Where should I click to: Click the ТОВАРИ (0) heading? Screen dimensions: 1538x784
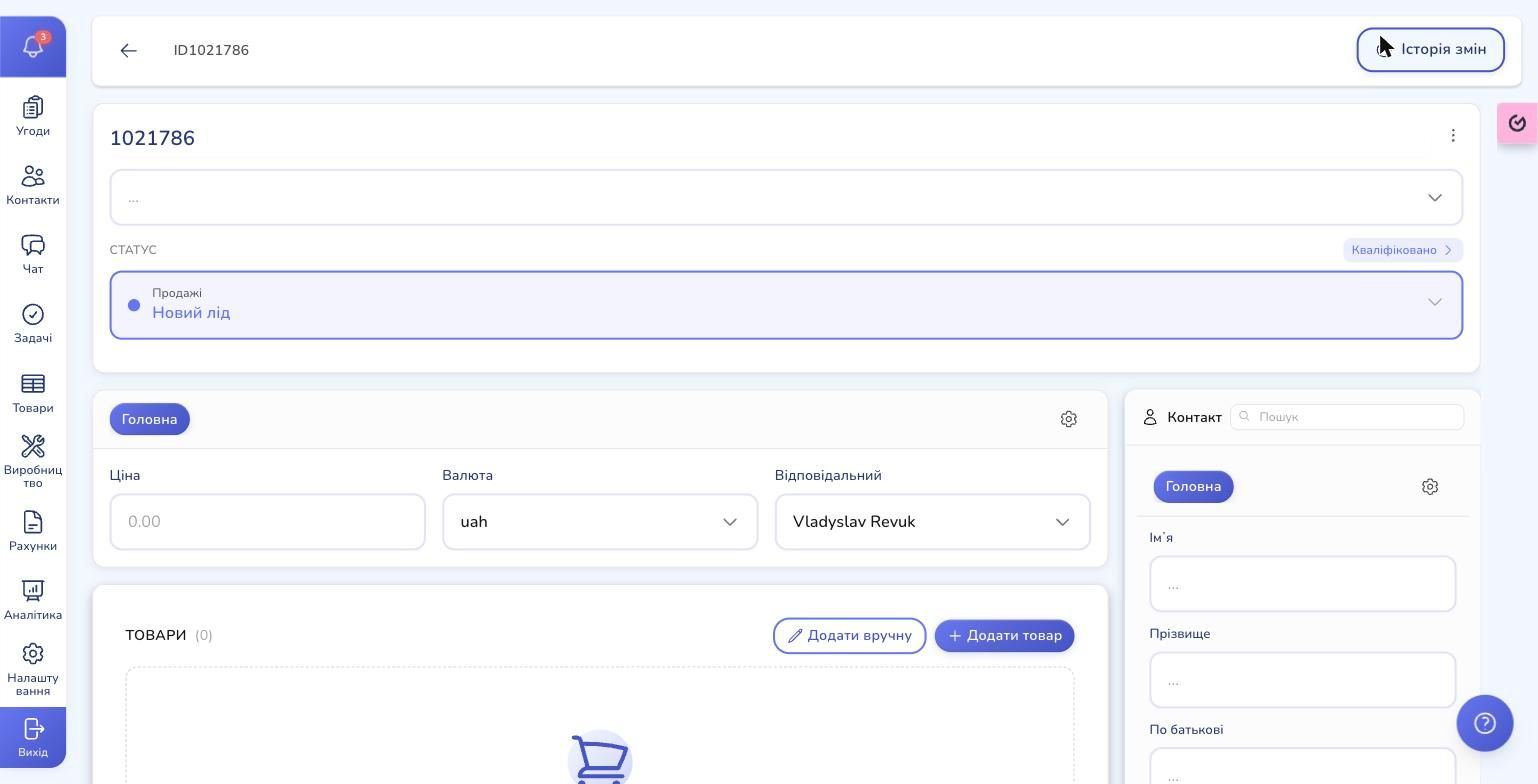tap(169, 635)
